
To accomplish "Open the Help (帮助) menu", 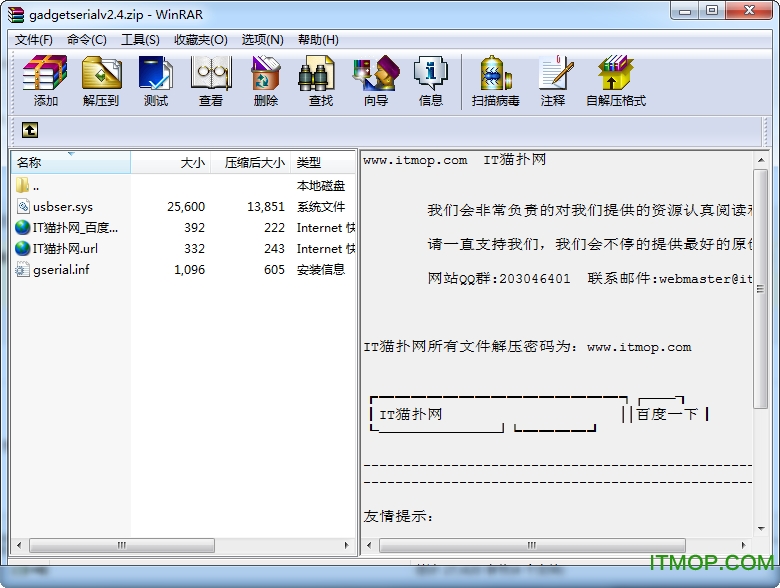I will (318, 40).
